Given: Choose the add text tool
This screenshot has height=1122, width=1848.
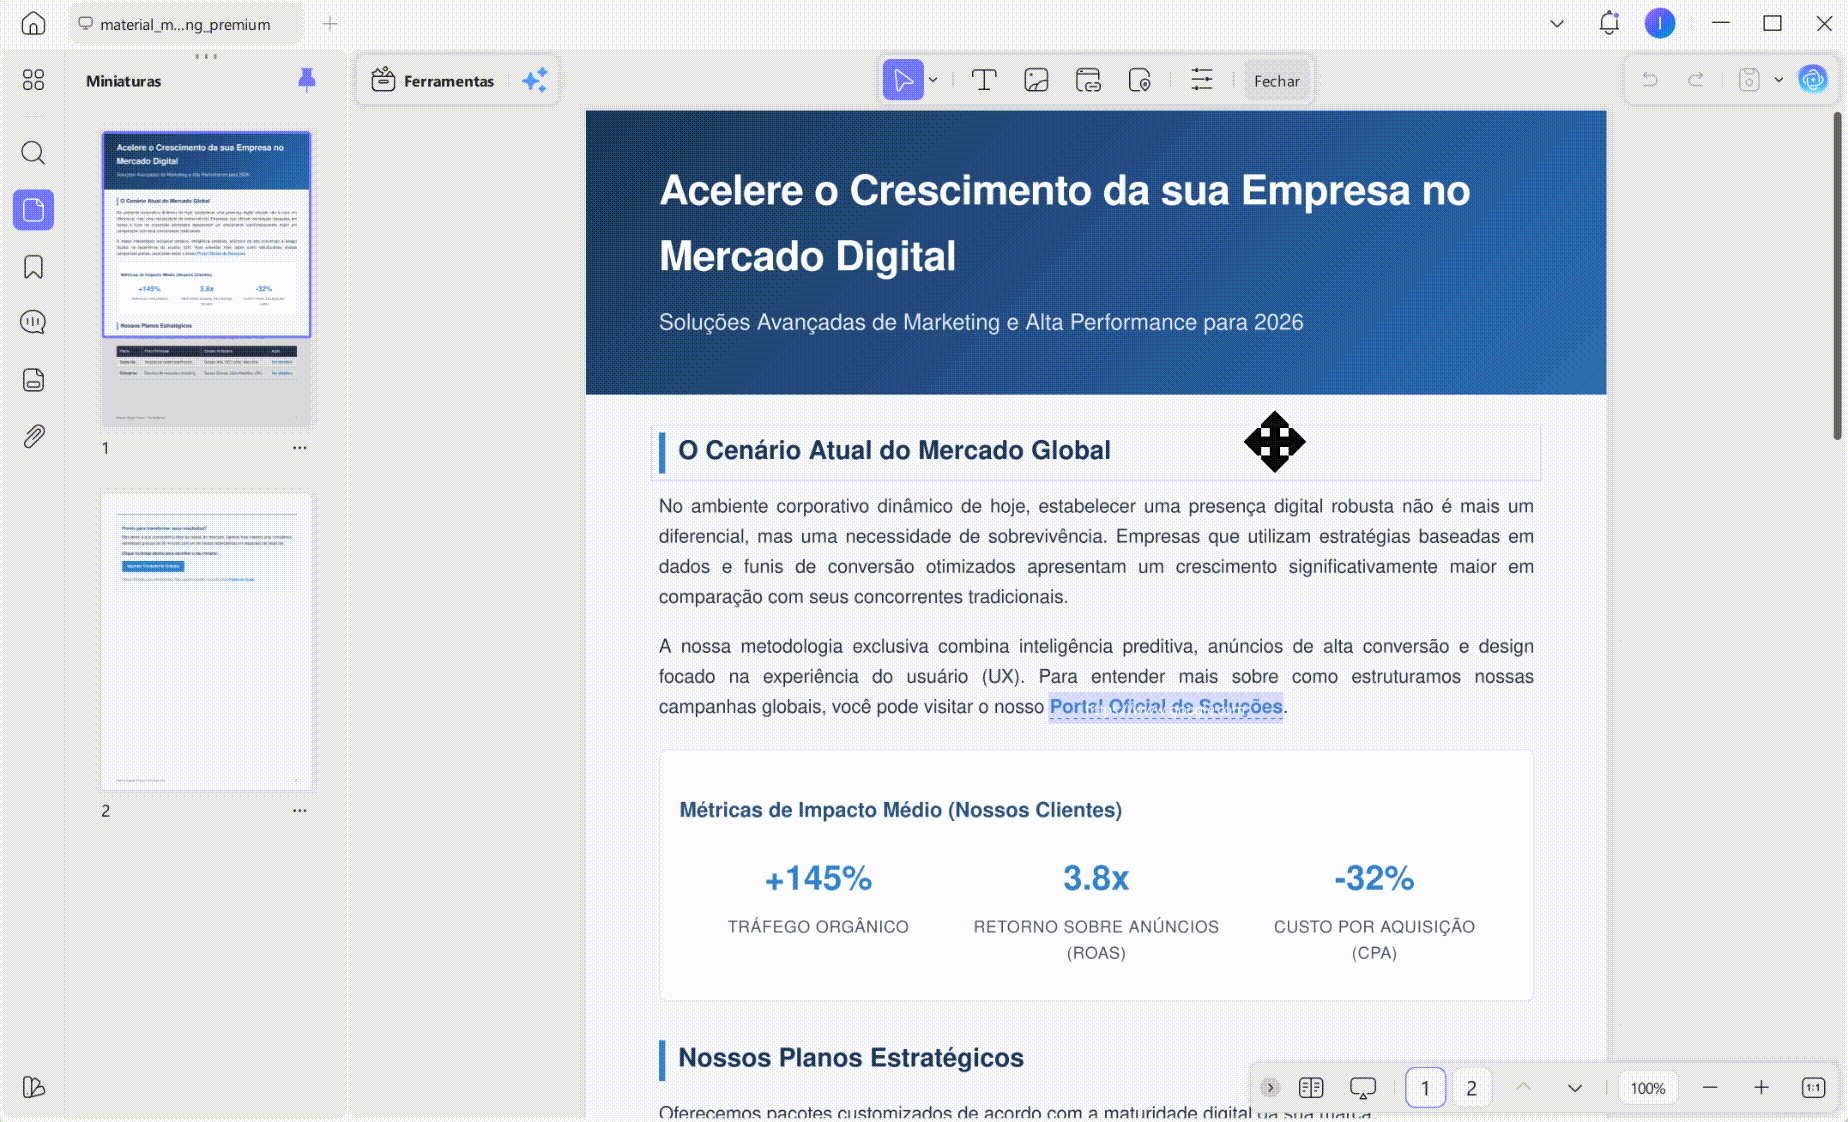Looking at the screenshot, I should coord(984,80).
